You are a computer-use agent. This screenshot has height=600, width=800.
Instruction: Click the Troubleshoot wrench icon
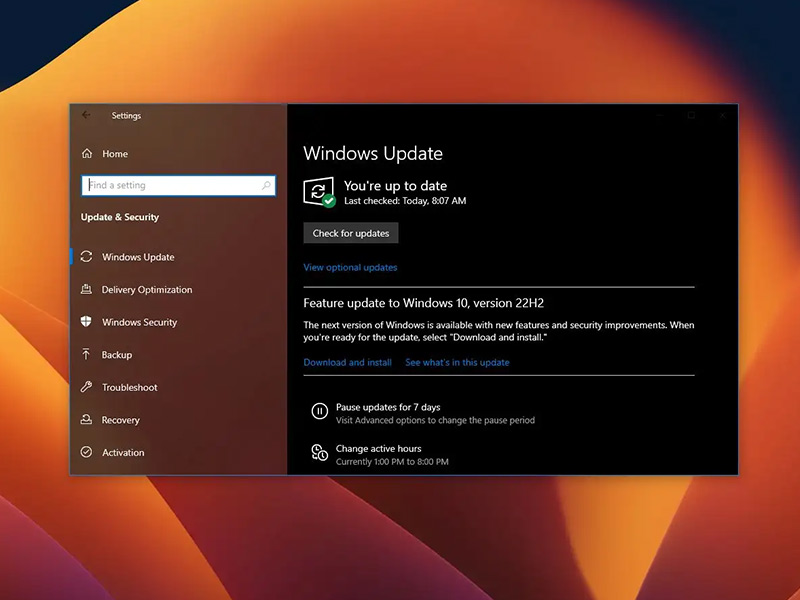point(86,387)
